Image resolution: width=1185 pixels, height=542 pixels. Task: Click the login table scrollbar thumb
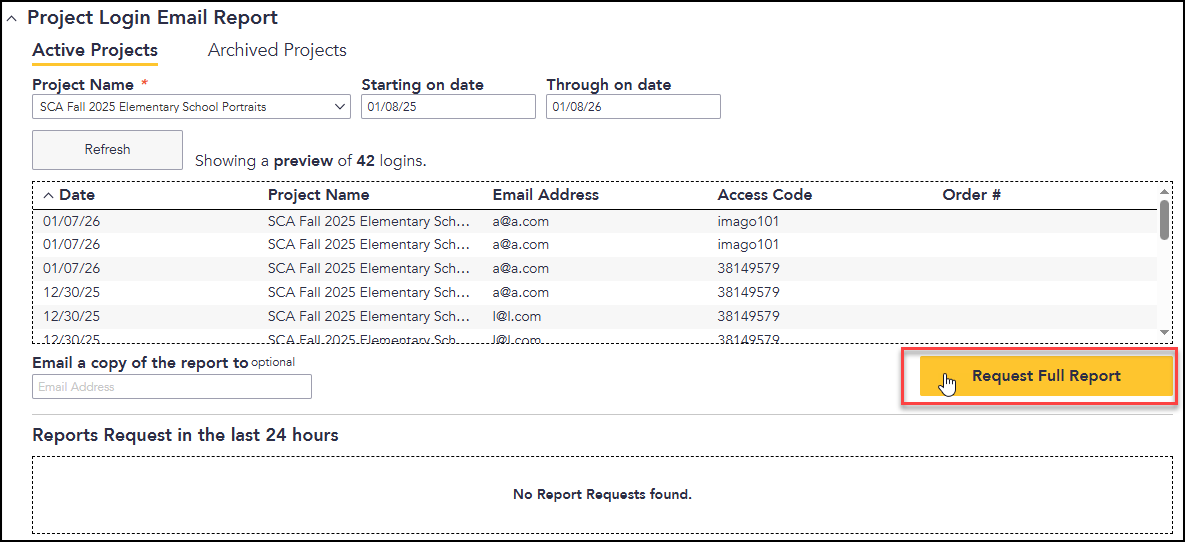1165,220
